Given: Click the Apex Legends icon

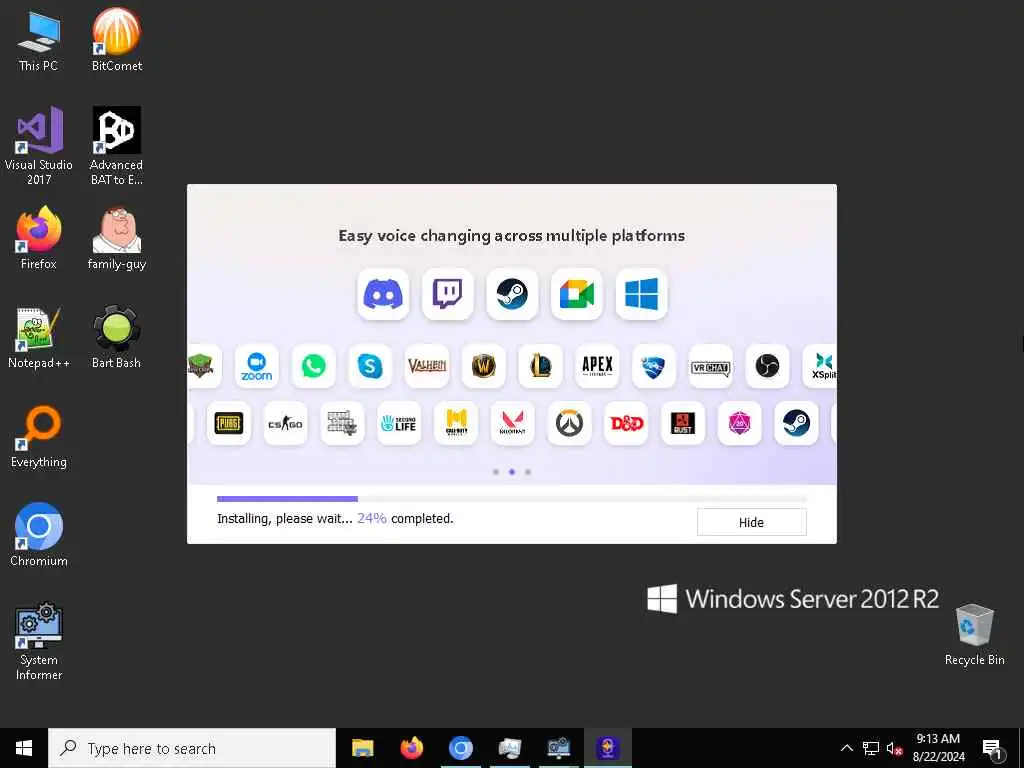Looking at the screenshot, I should coord(598,366).
